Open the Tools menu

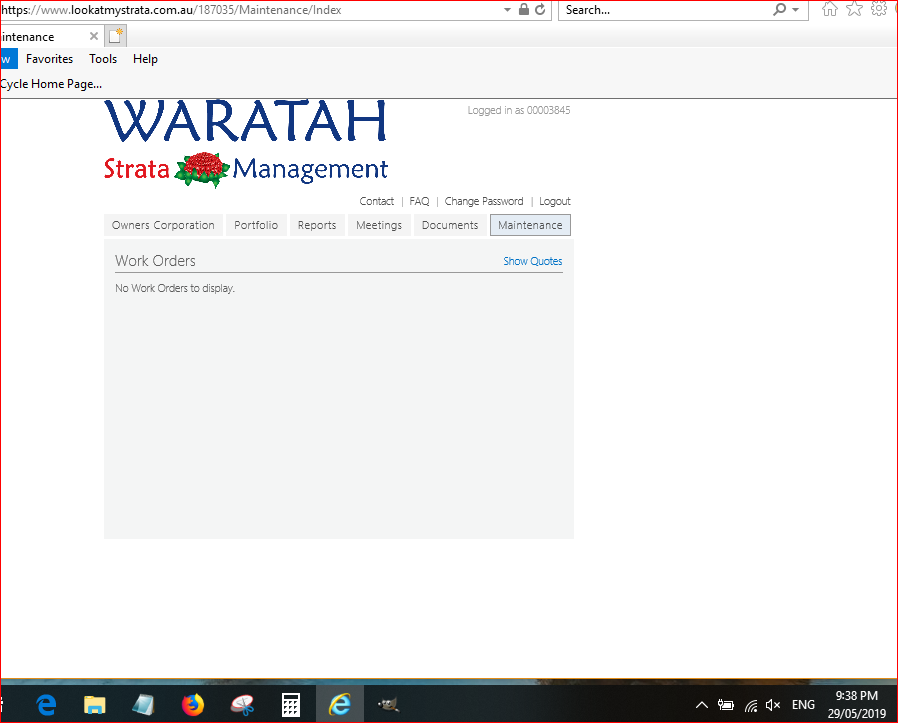point(103,59)
